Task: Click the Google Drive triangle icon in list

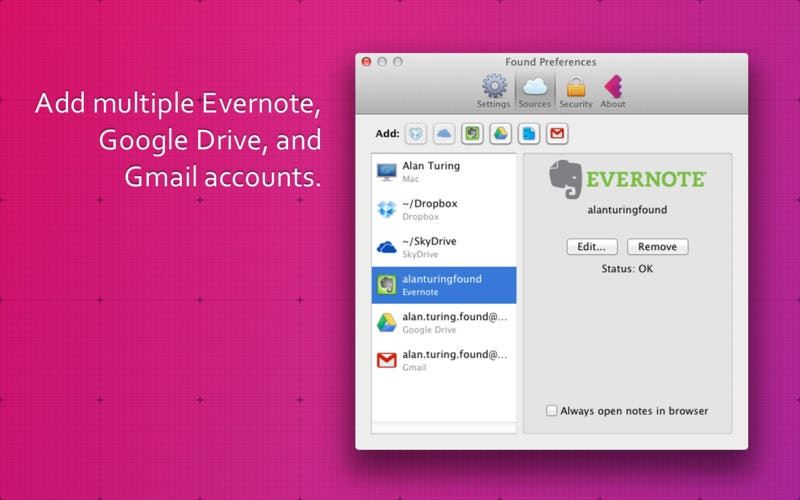Action: point(386,323)
